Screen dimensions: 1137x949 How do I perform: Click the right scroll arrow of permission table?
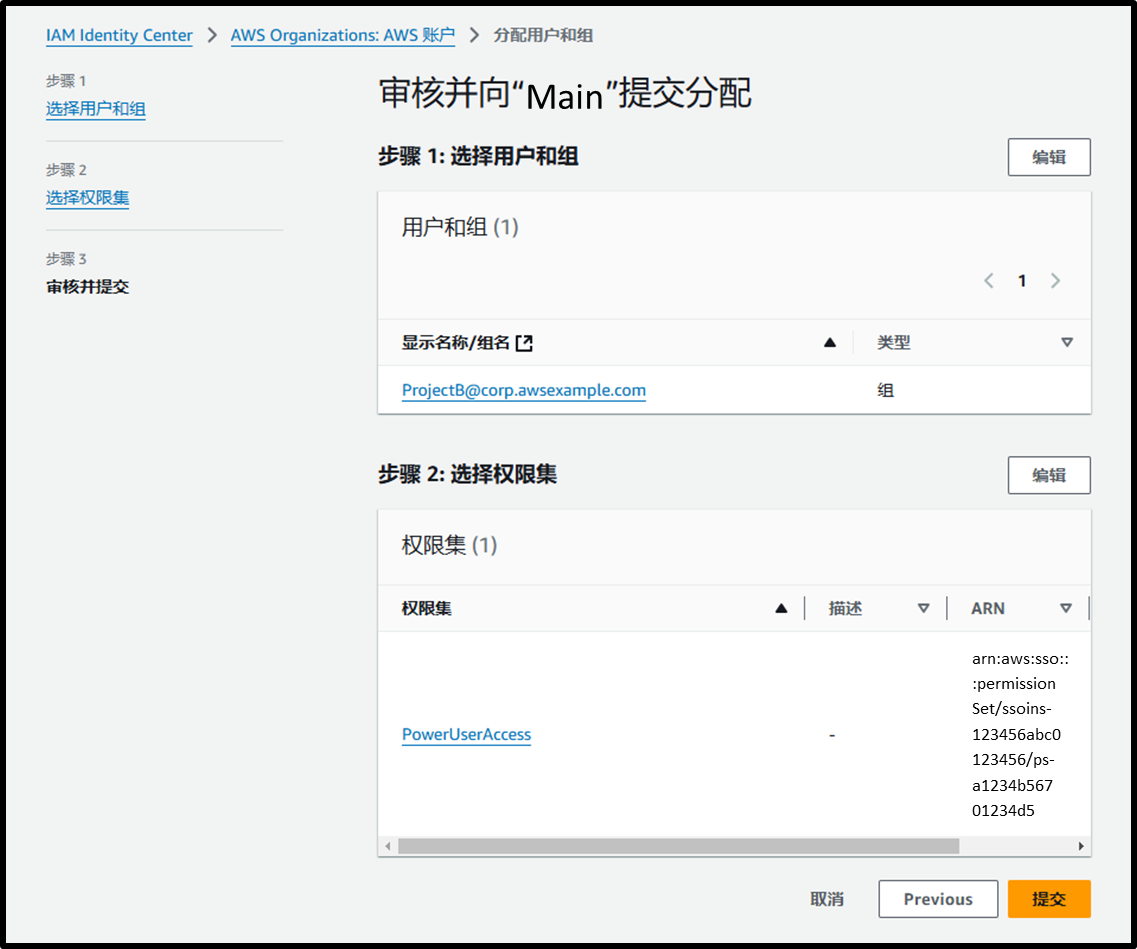pyautogui.click(x=1080, y=846)
